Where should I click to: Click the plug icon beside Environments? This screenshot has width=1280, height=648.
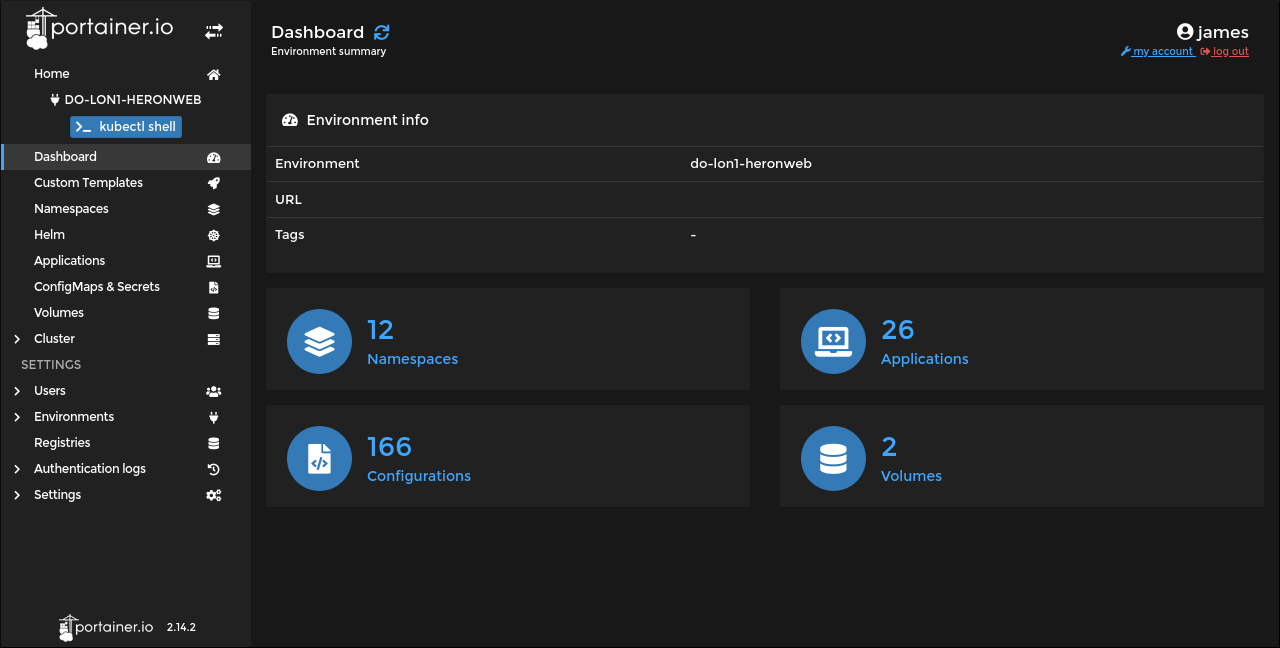(x=213, y=417)
